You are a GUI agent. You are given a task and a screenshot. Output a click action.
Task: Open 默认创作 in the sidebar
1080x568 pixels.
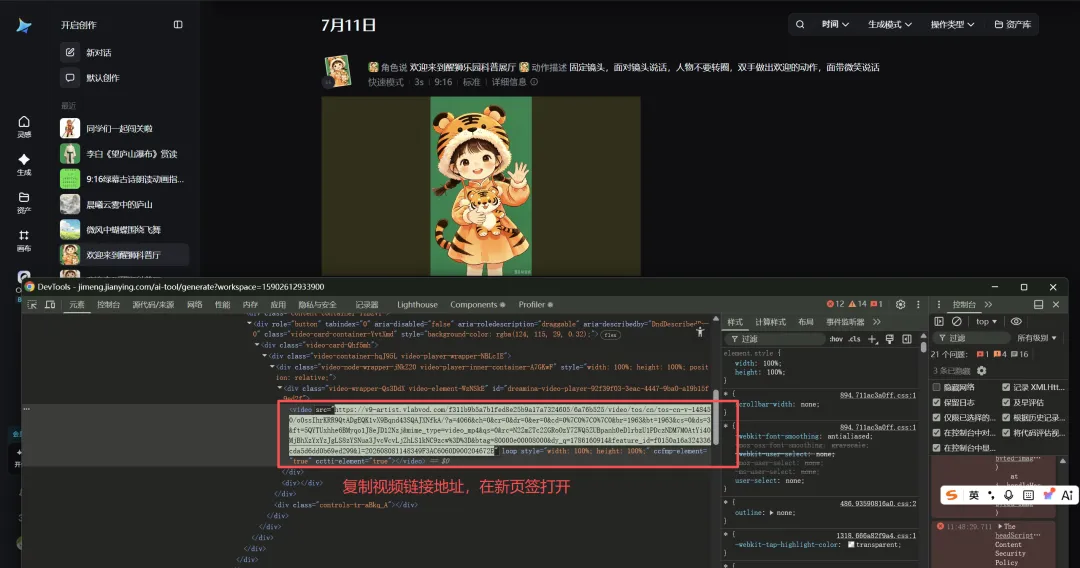coord(102,78)
